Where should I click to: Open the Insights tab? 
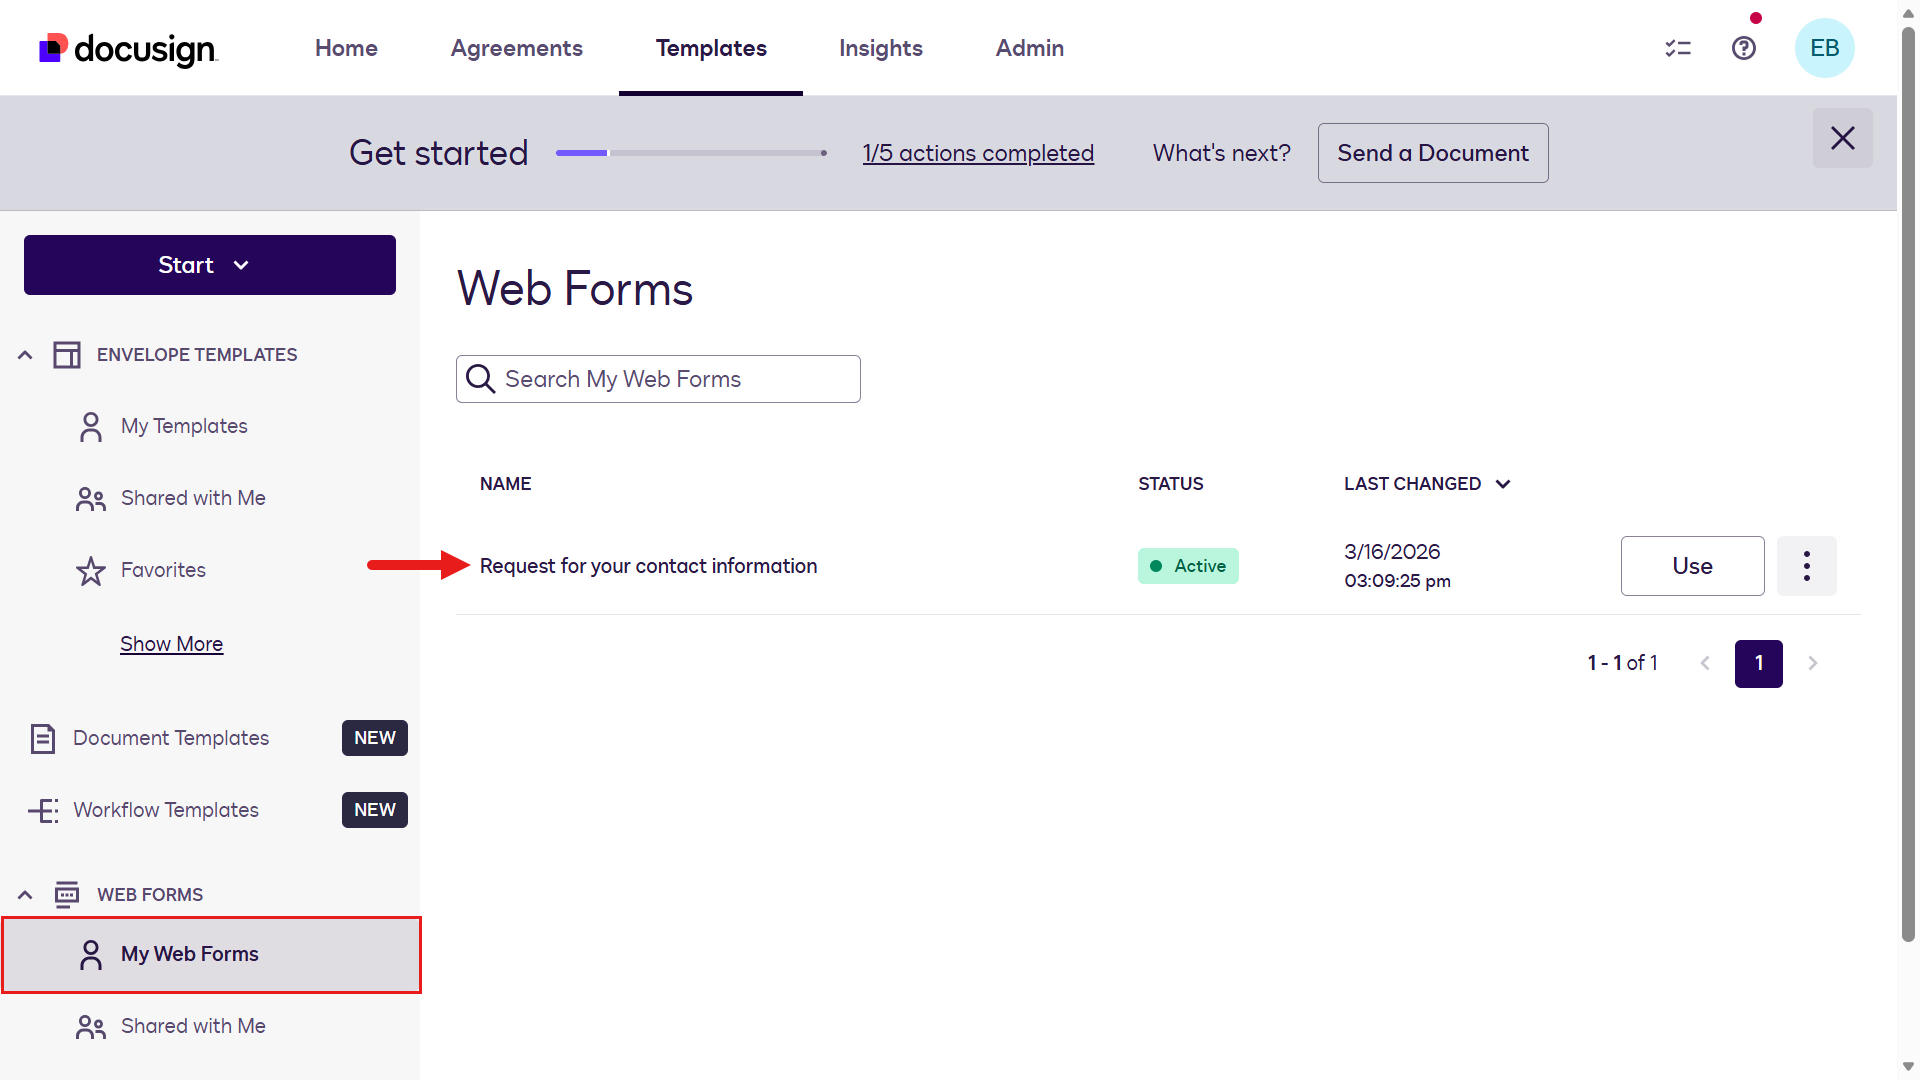coord(881,48)
